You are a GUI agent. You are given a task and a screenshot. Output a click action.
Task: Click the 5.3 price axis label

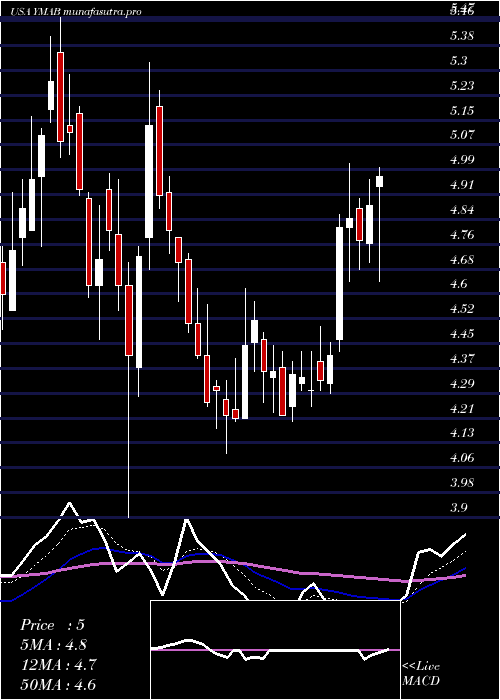pos(459,60)
